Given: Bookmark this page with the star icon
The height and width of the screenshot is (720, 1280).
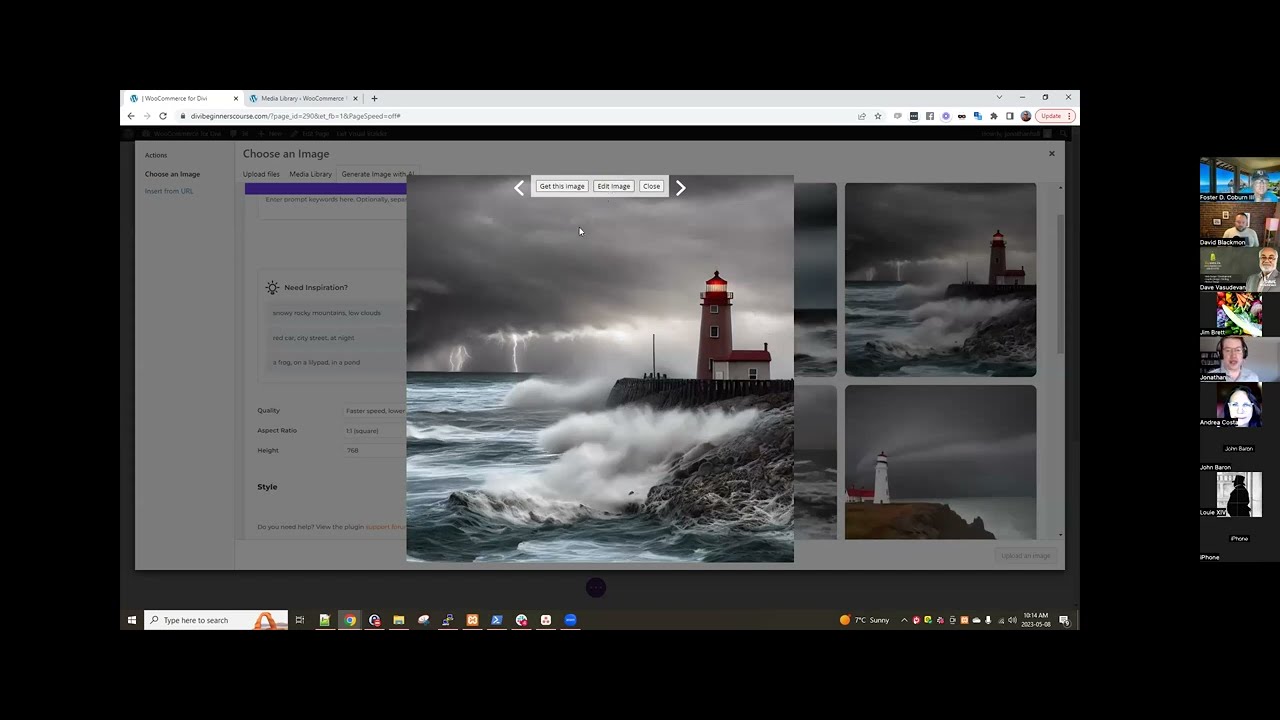Looking at the screenshot, I should pos(878,116).
